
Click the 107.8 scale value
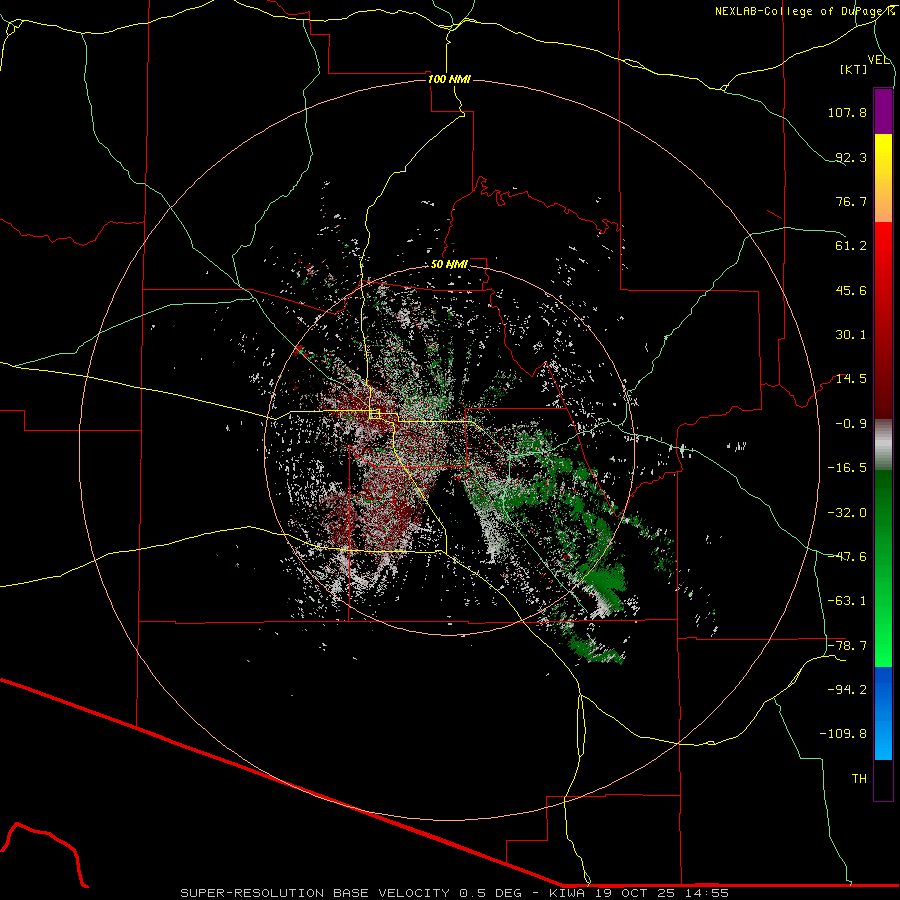point(847,112)
